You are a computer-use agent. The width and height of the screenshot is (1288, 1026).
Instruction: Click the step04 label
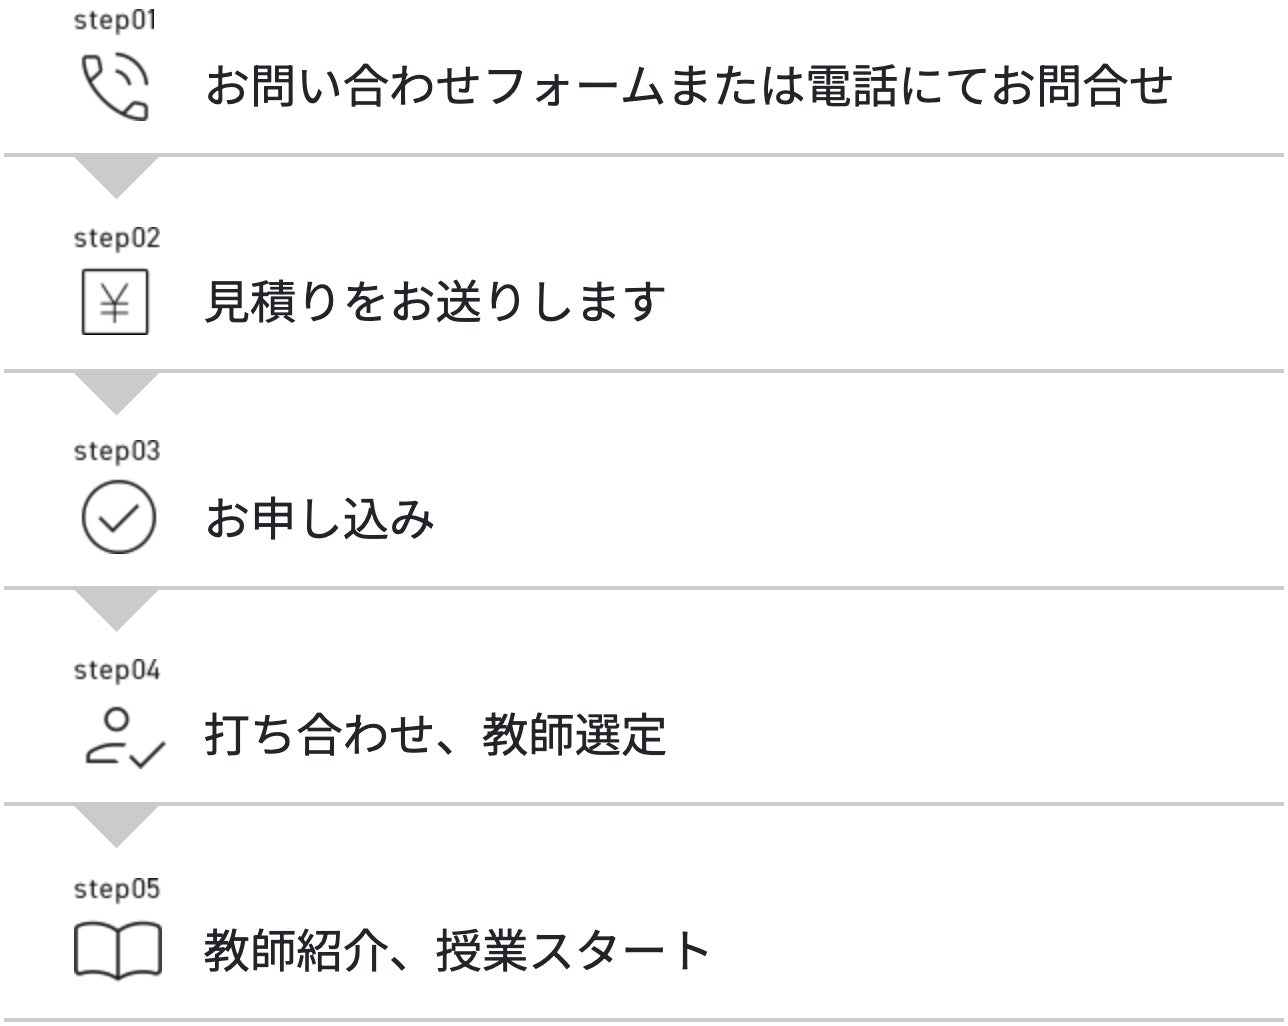pos(116,670)
